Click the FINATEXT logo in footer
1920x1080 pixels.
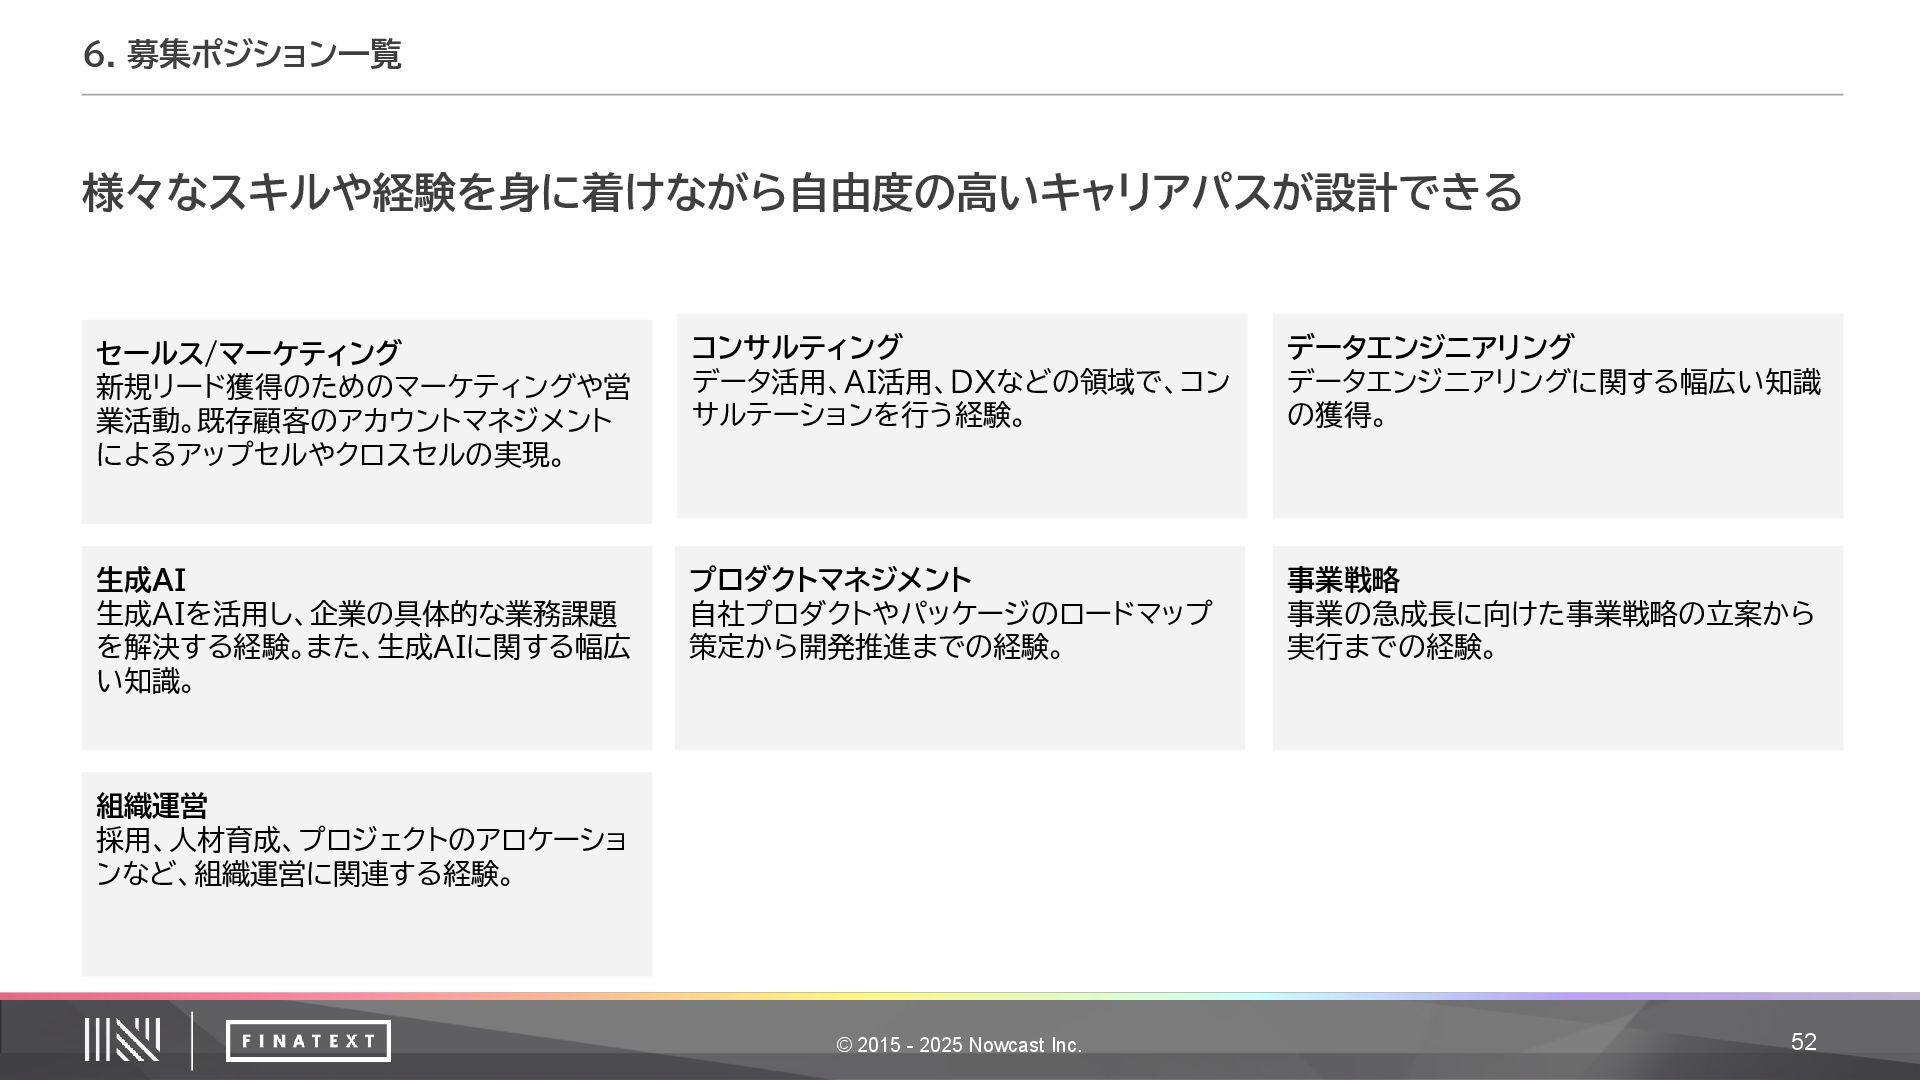point(308,1041)
